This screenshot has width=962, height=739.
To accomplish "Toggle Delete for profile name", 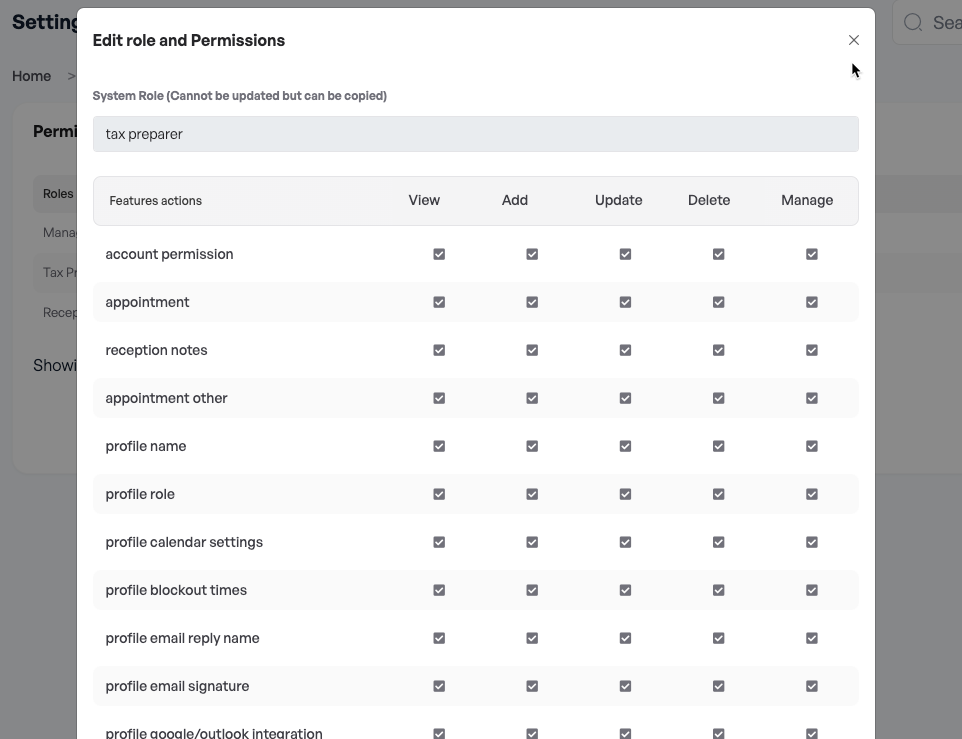I will click(718, 446).
